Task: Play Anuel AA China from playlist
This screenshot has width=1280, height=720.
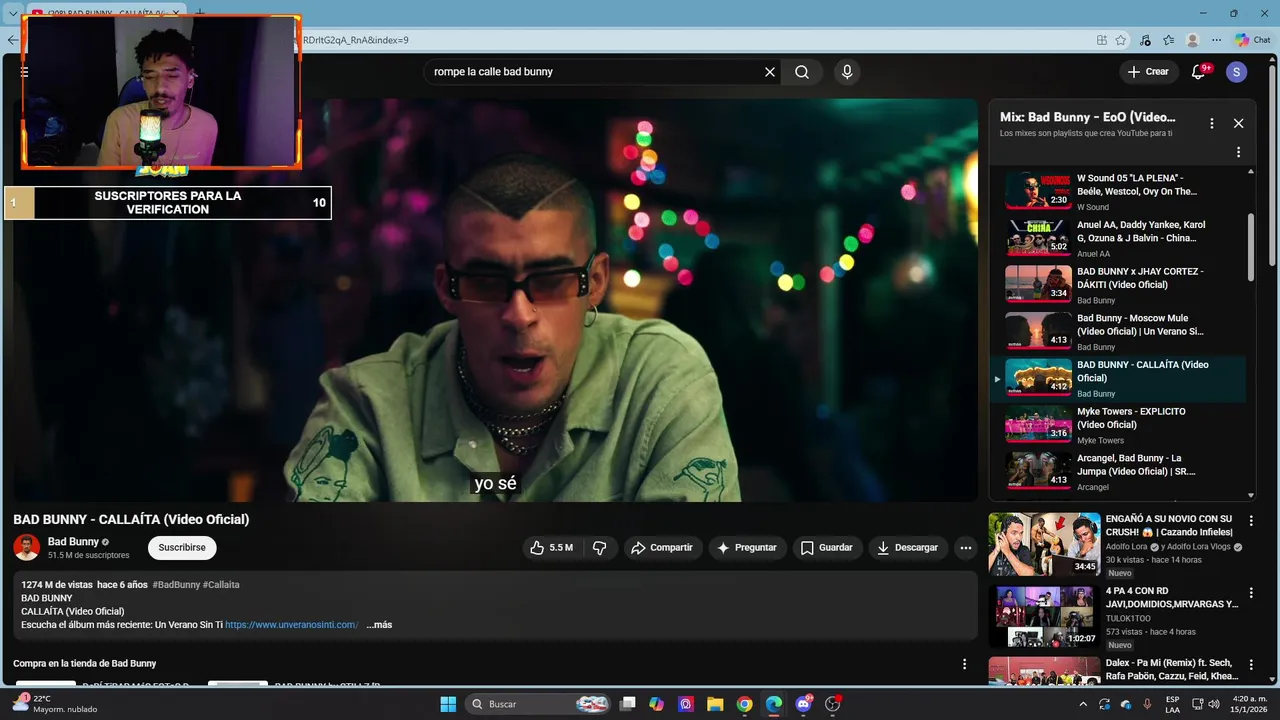Action: pos(1118,238)
